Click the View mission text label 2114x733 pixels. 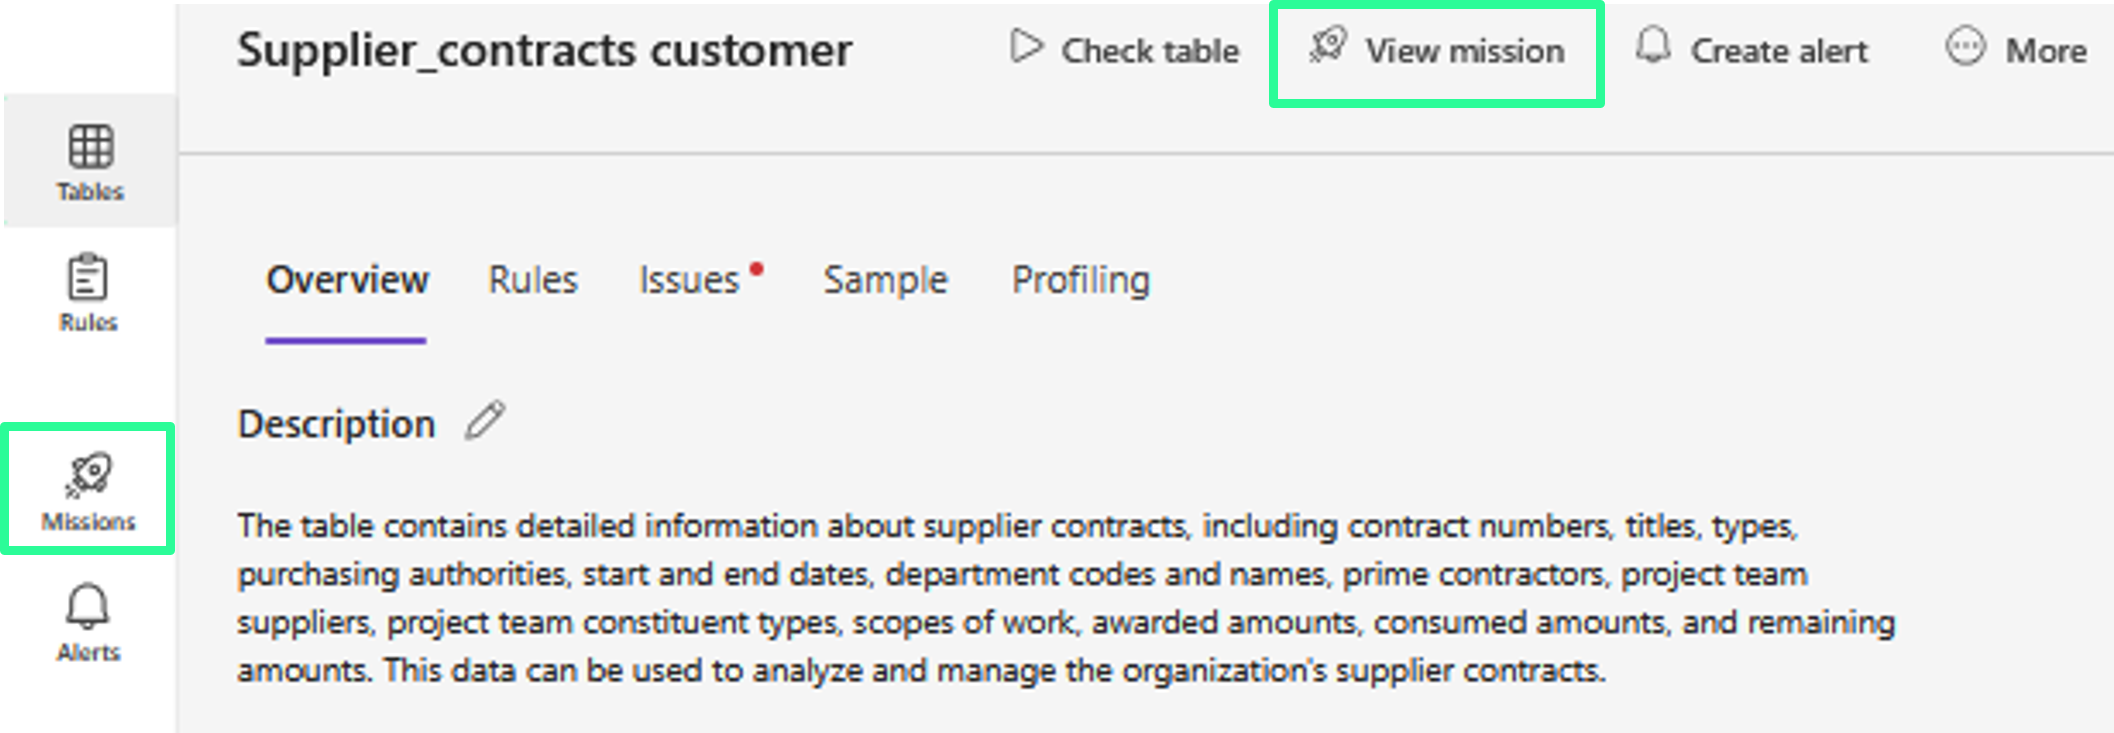point(1465,51)
